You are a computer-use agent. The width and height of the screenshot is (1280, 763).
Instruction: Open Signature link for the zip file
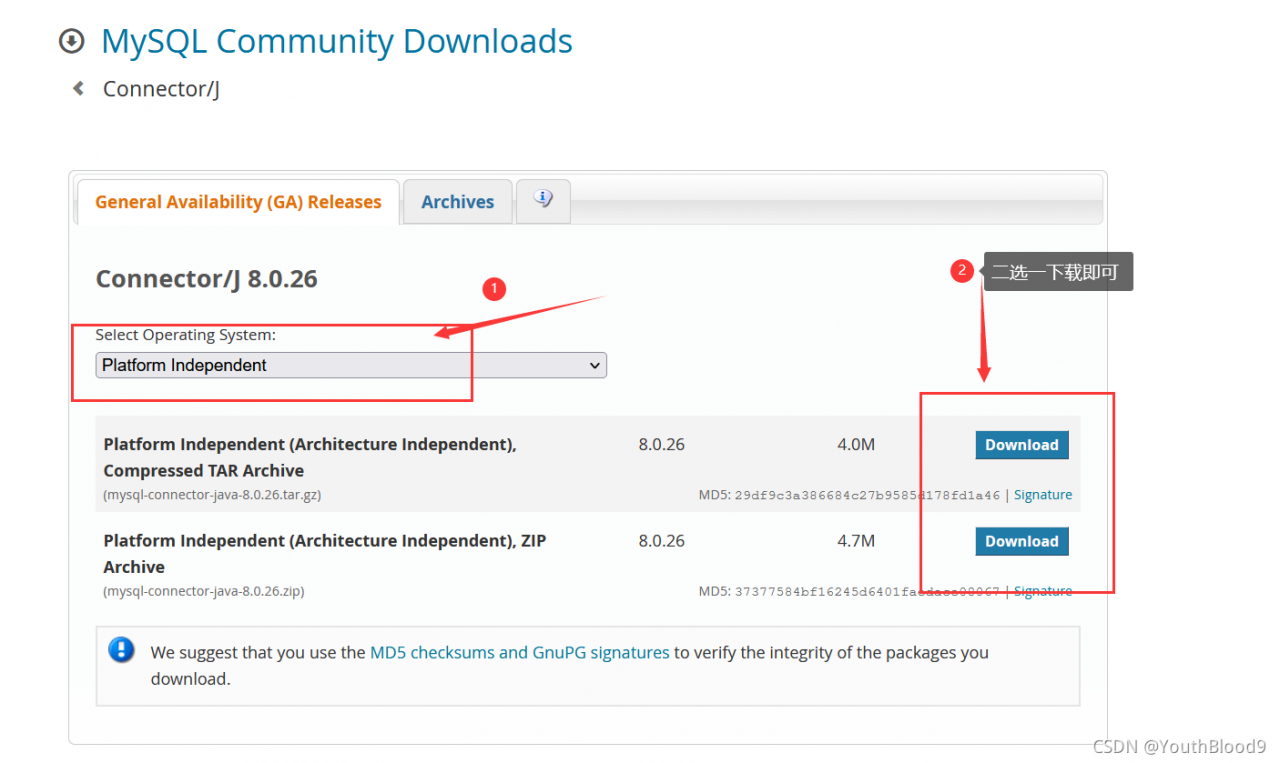1043,591
